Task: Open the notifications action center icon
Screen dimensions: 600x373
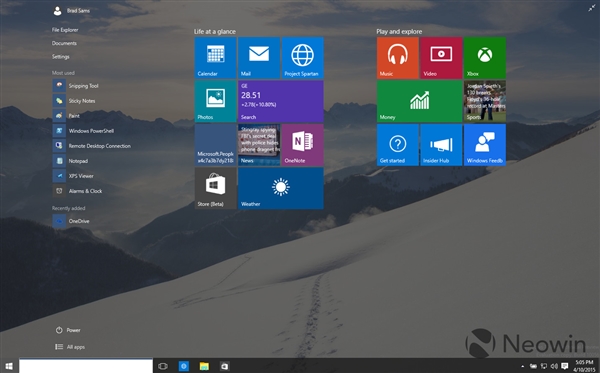Action: coord(564,366)
